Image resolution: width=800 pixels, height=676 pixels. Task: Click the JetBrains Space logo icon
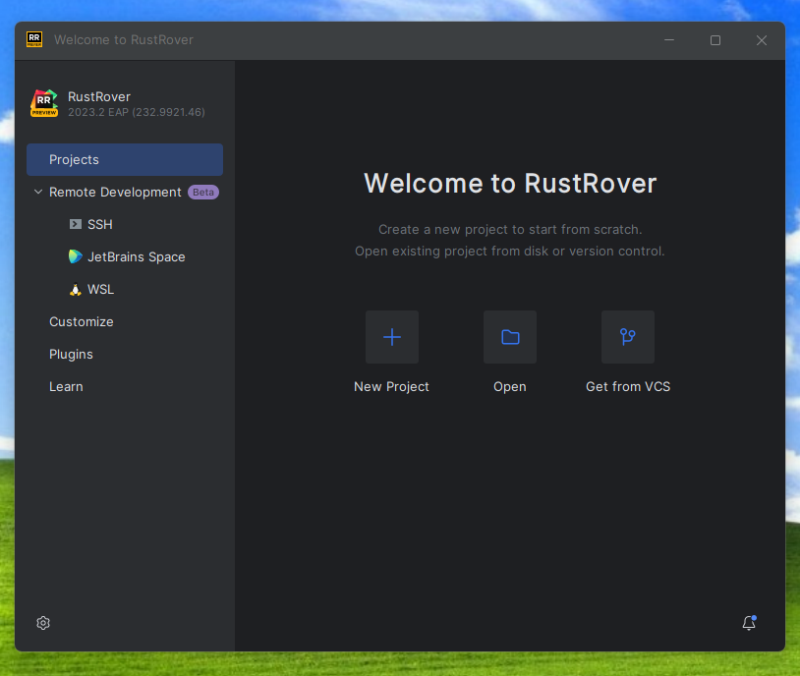click(x=75, y=257)
